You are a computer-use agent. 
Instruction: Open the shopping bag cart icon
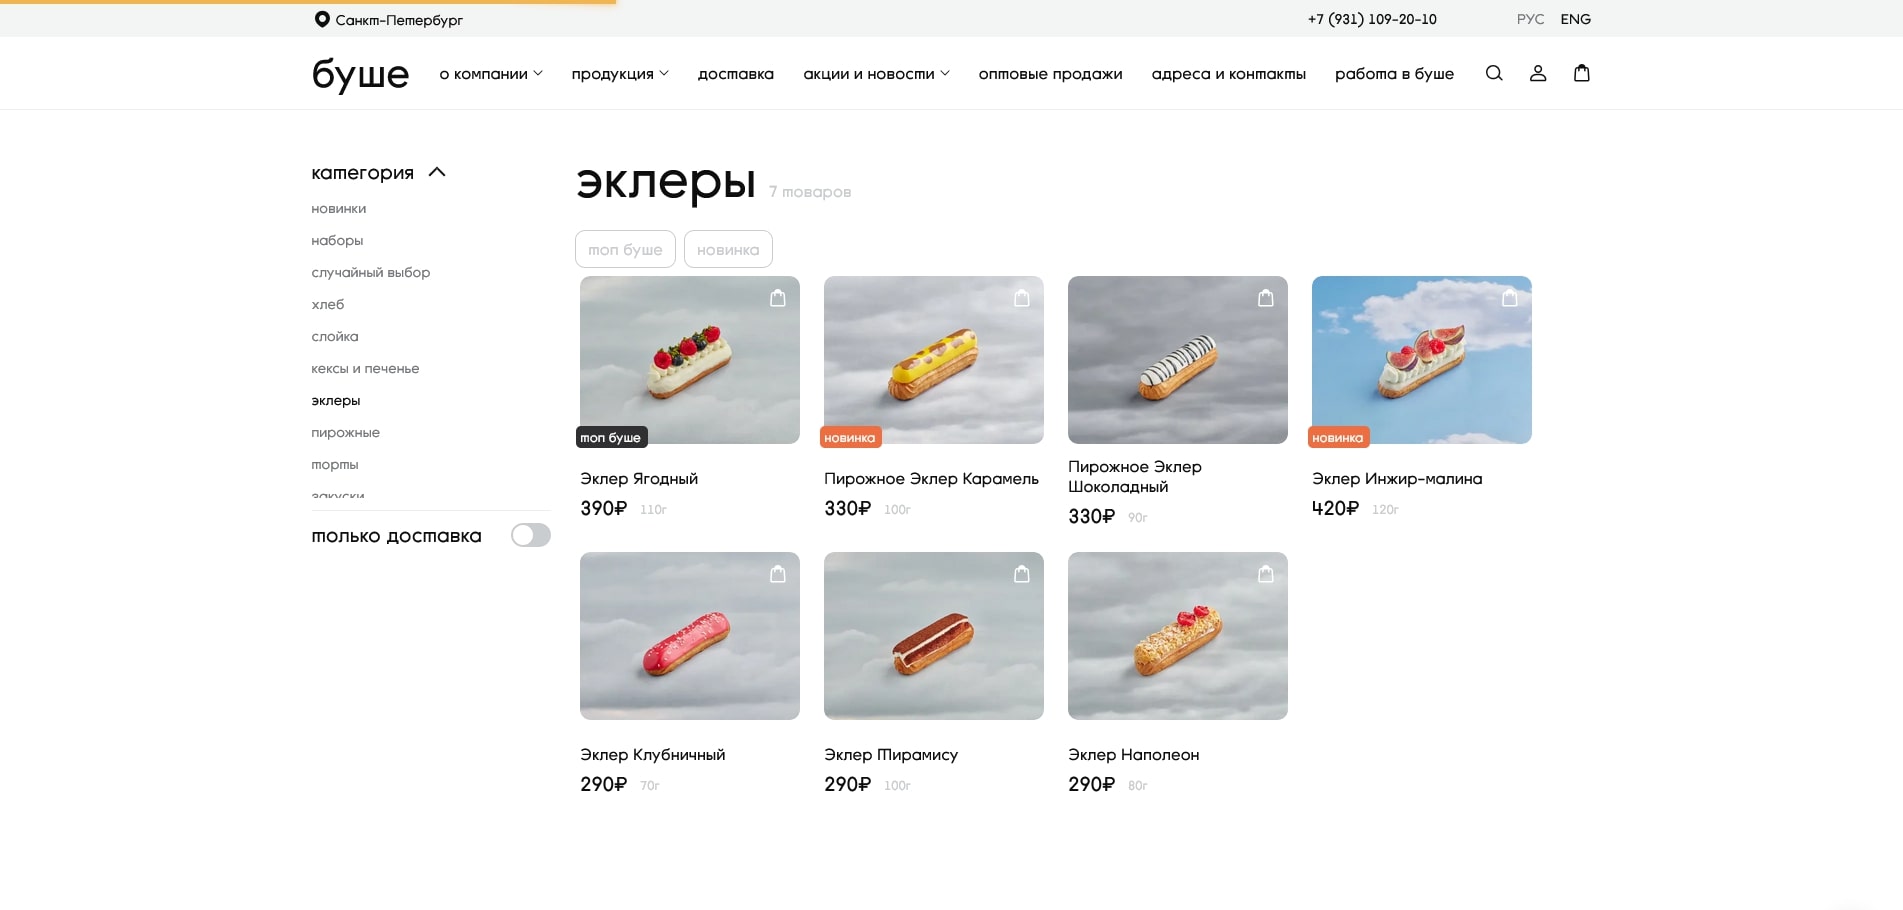(1582, 73)
